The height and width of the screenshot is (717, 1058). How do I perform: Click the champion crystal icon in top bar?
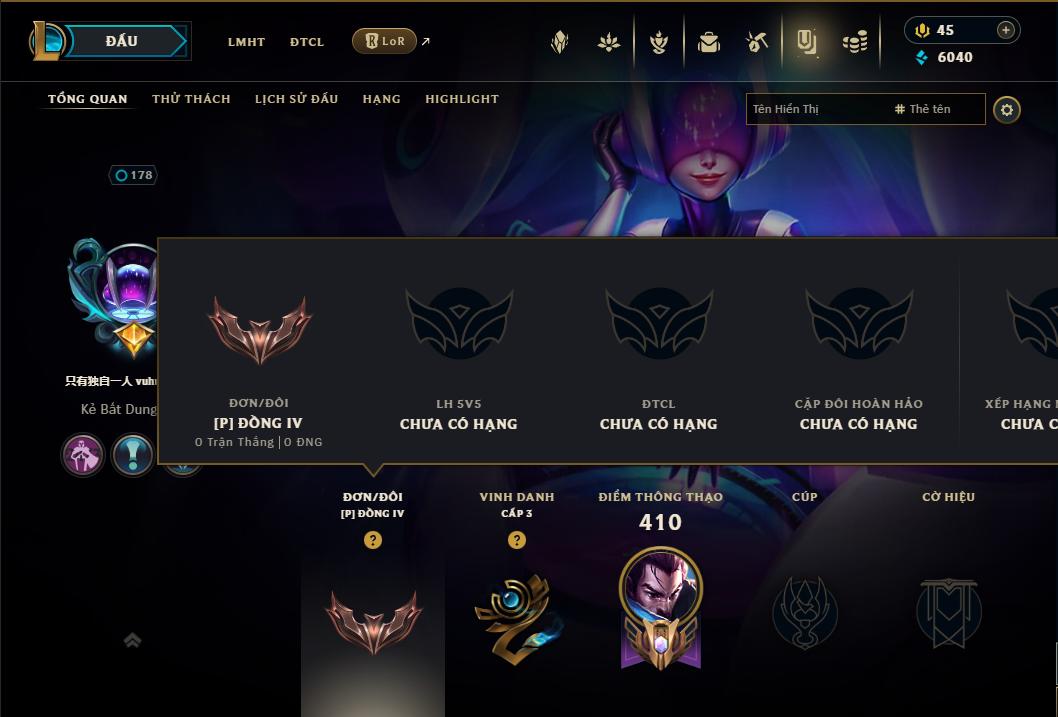tap(559, 42)
